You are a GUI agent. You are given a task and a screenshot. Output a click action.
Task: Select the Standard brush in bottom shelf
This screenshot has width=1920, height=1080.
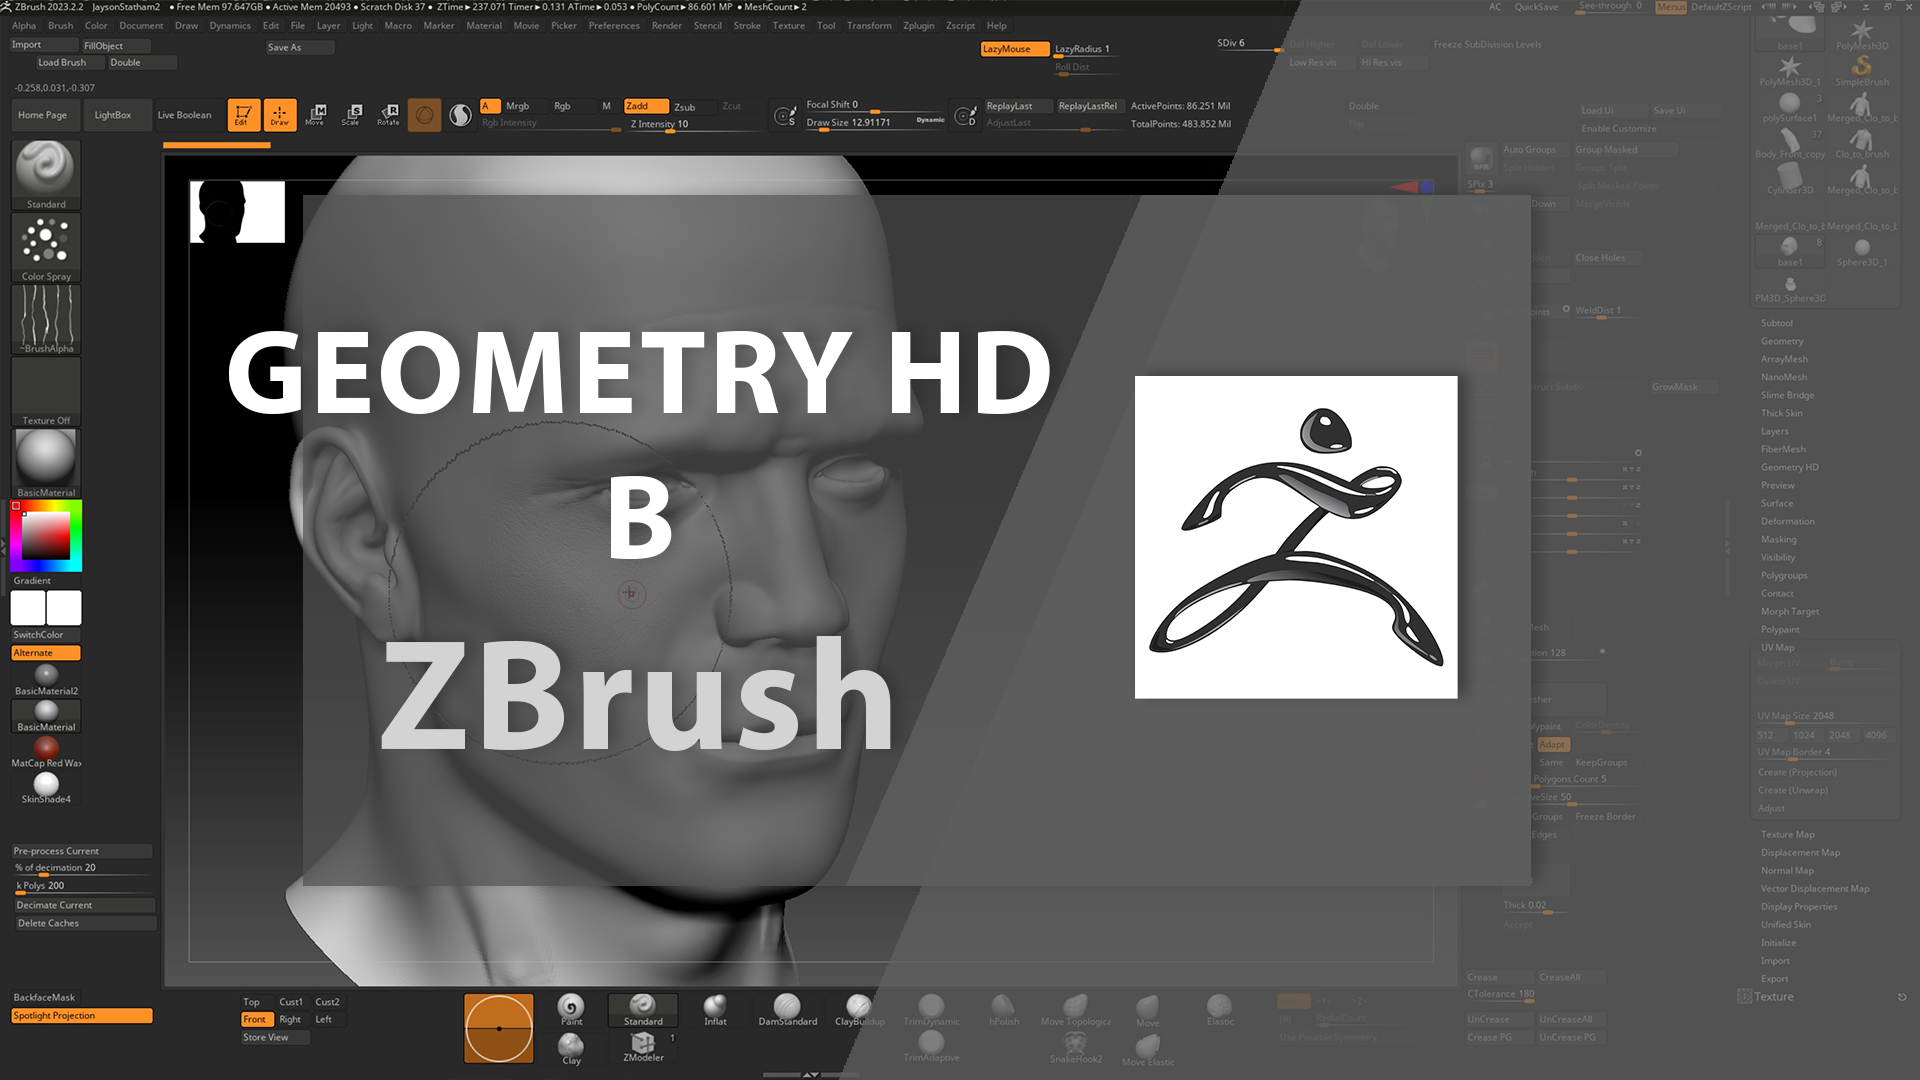coord(643,1010)
